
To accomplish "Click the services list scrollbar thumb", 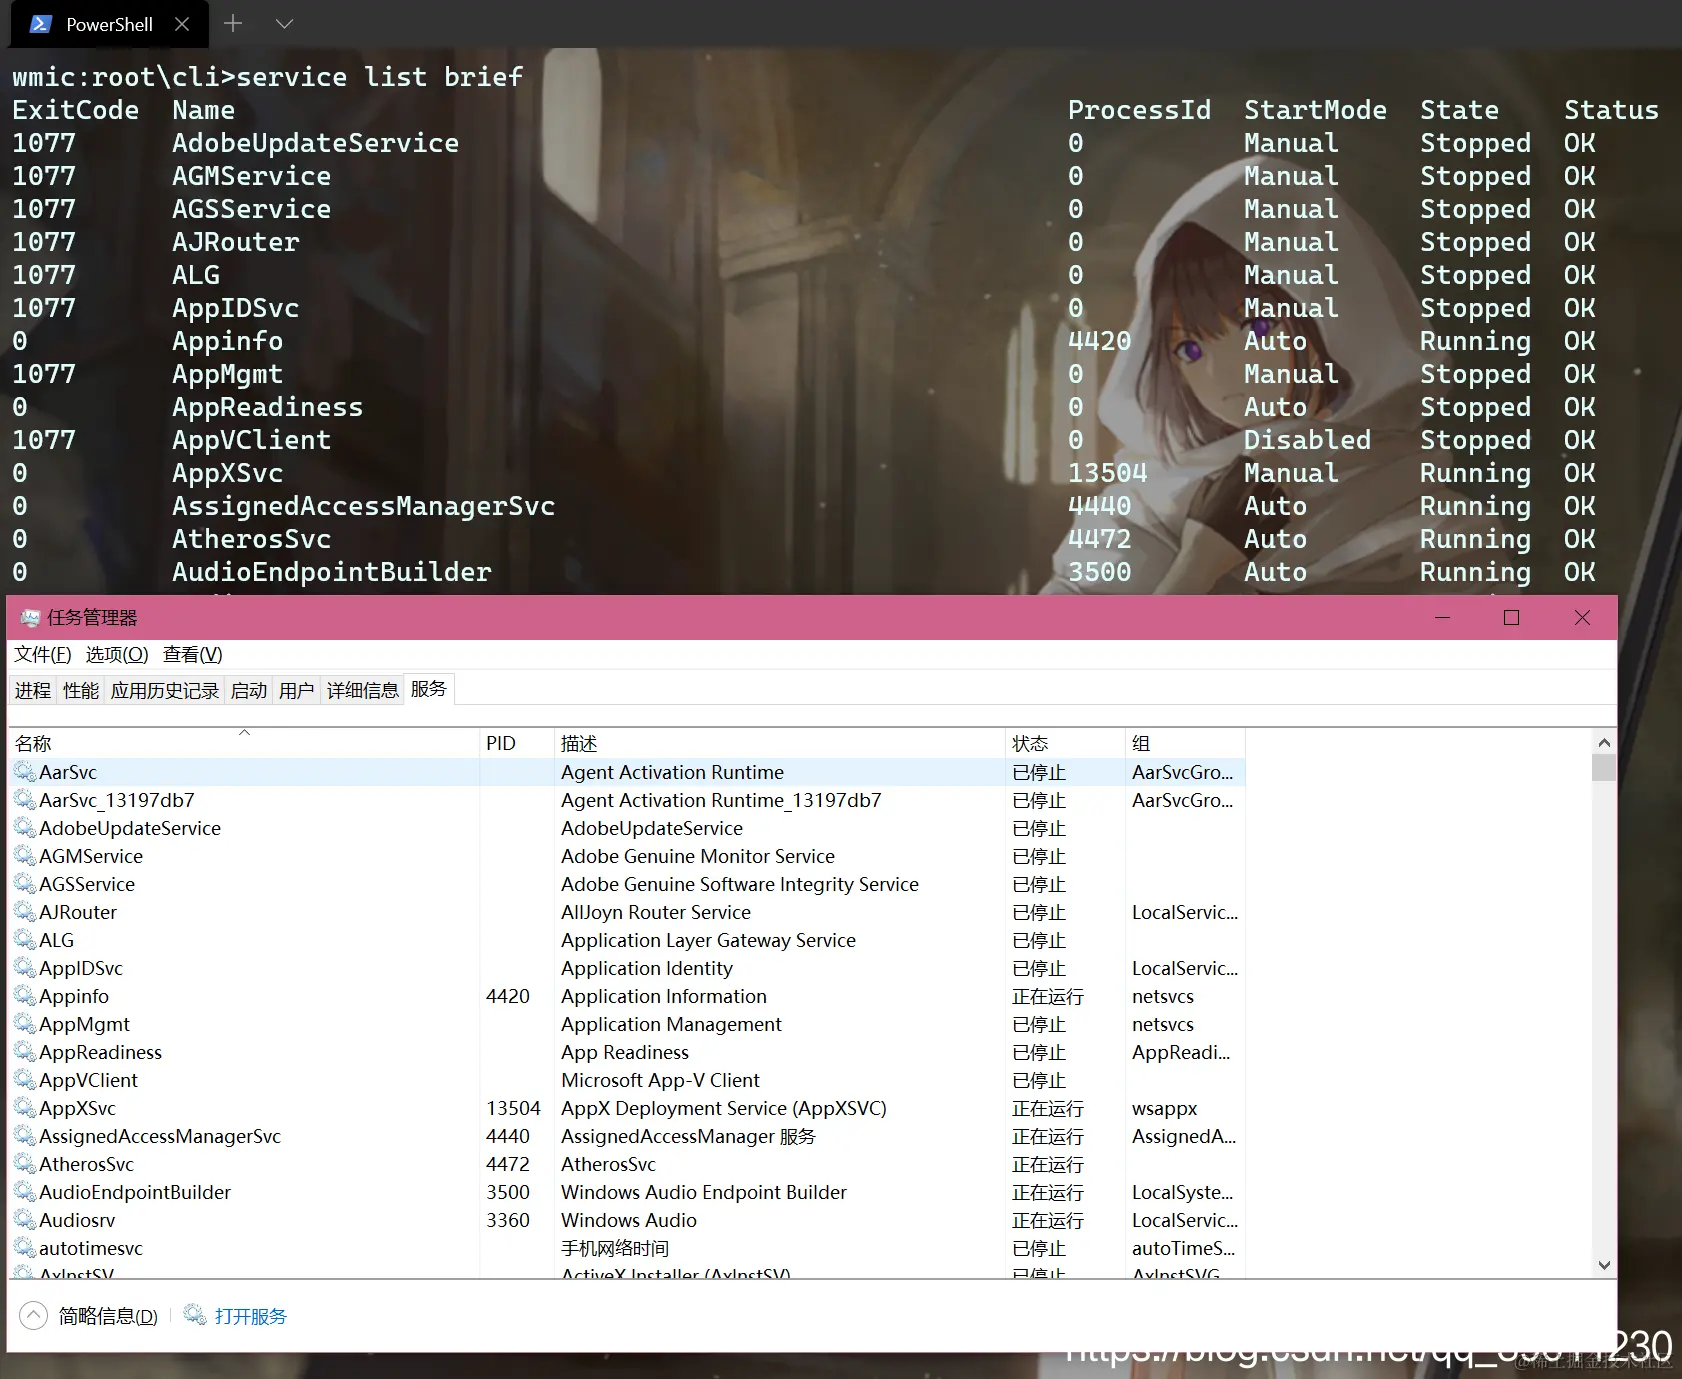I will 1604,767.
